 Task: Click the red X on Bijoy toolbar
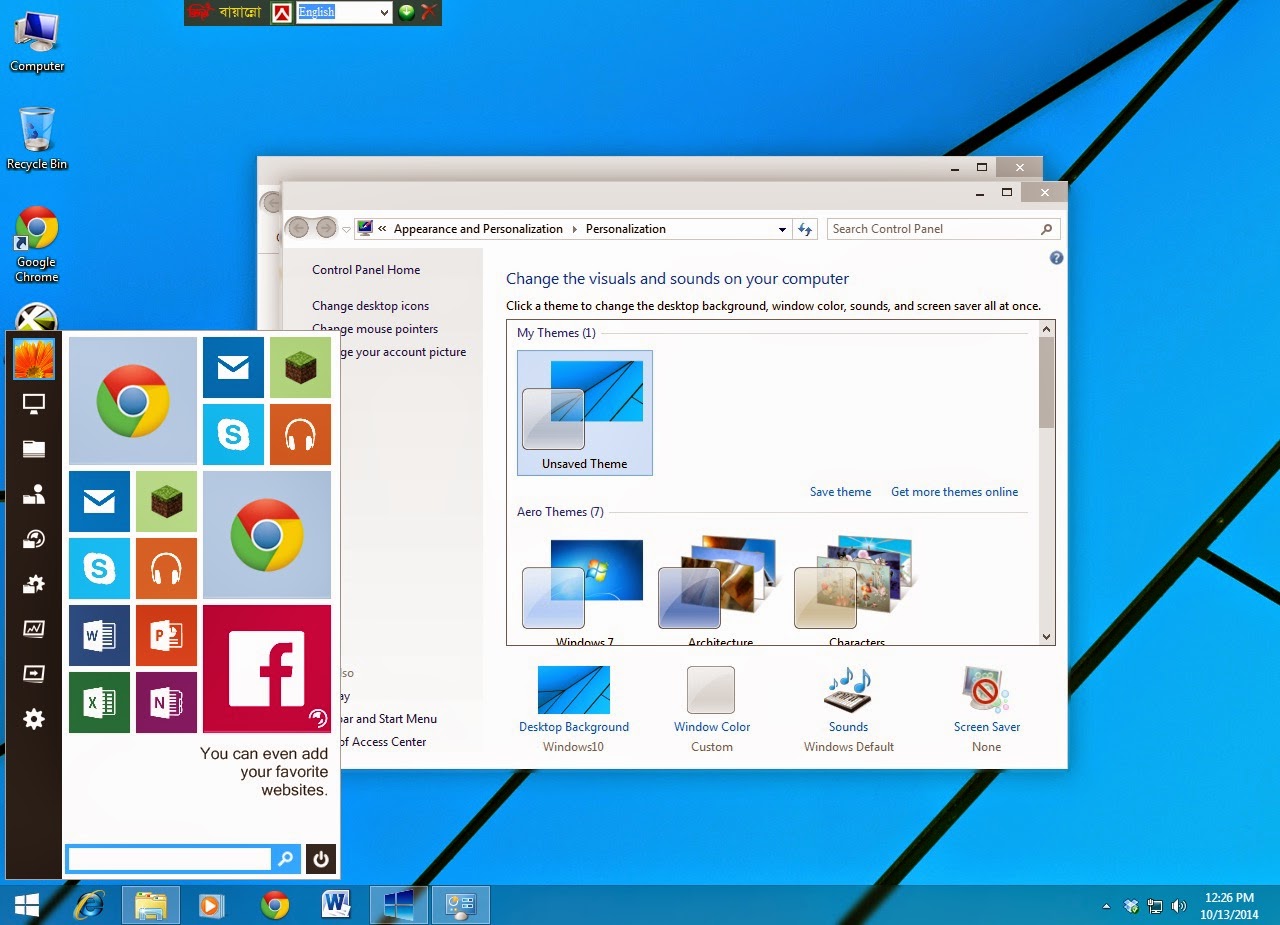click(428, 12)
